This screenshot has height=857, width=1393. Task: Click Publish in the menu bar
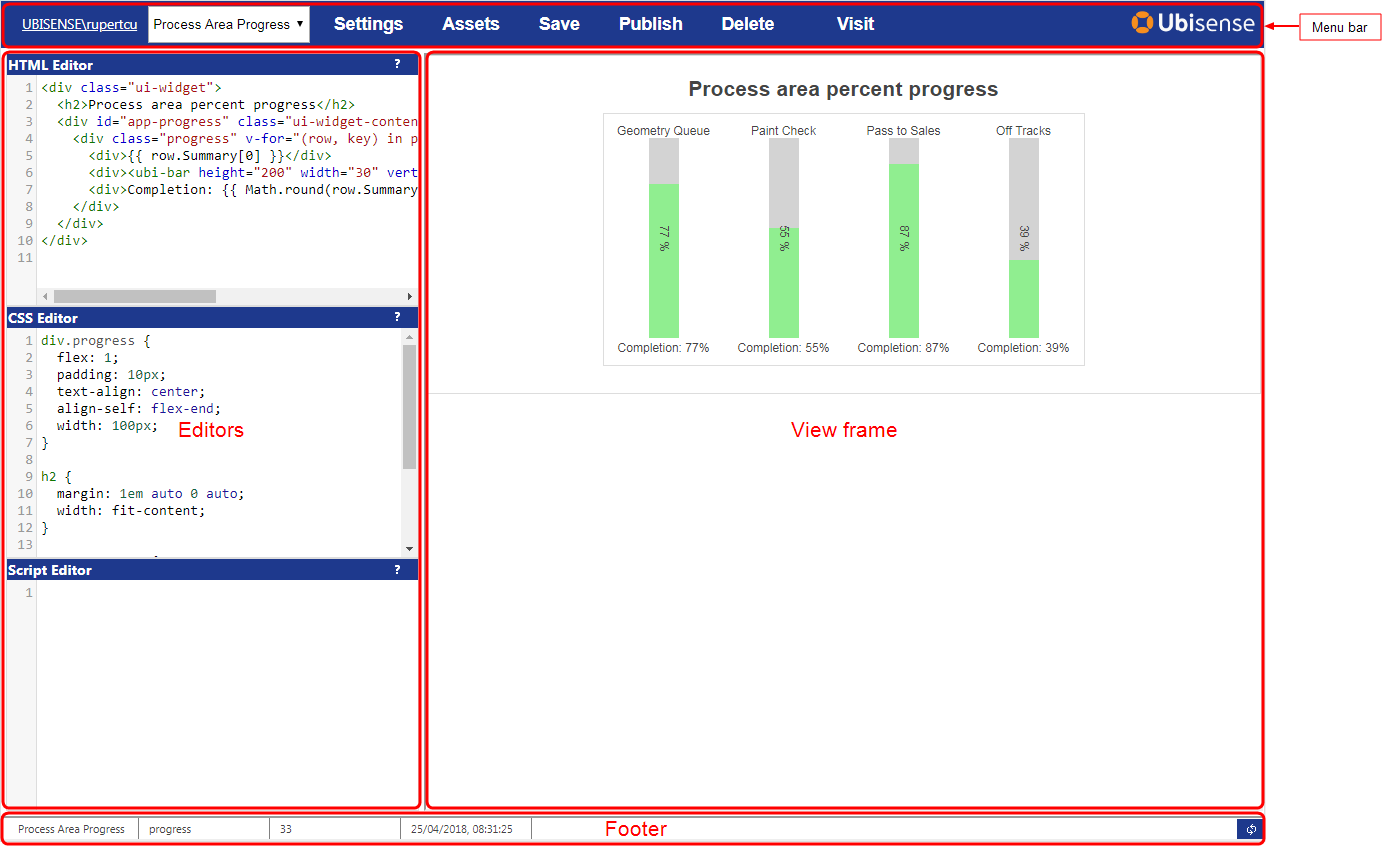651,24
